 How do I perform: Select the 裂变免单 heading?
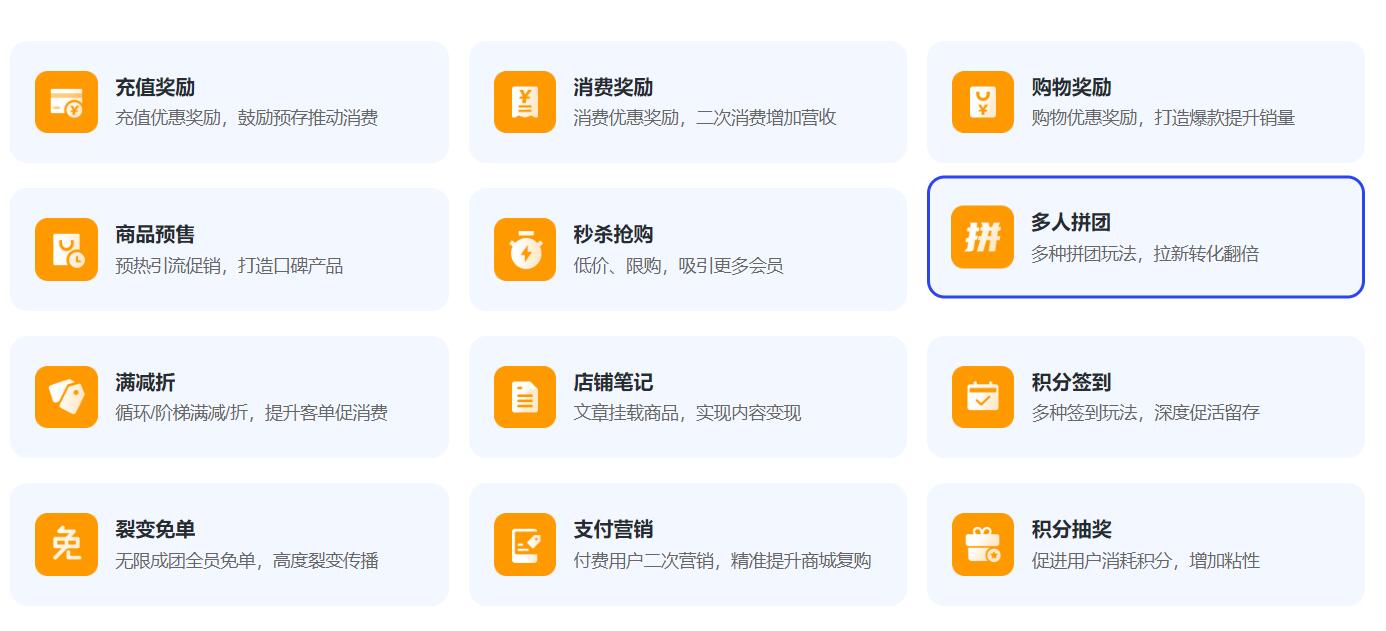[x=155, y=529]
